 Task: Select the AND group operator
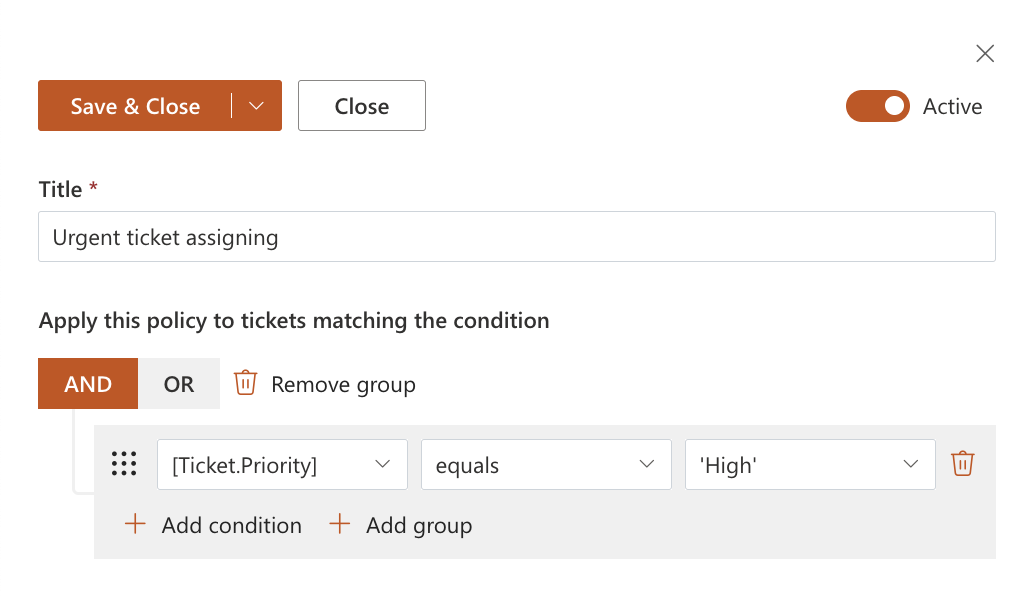(x=88, y=384)
